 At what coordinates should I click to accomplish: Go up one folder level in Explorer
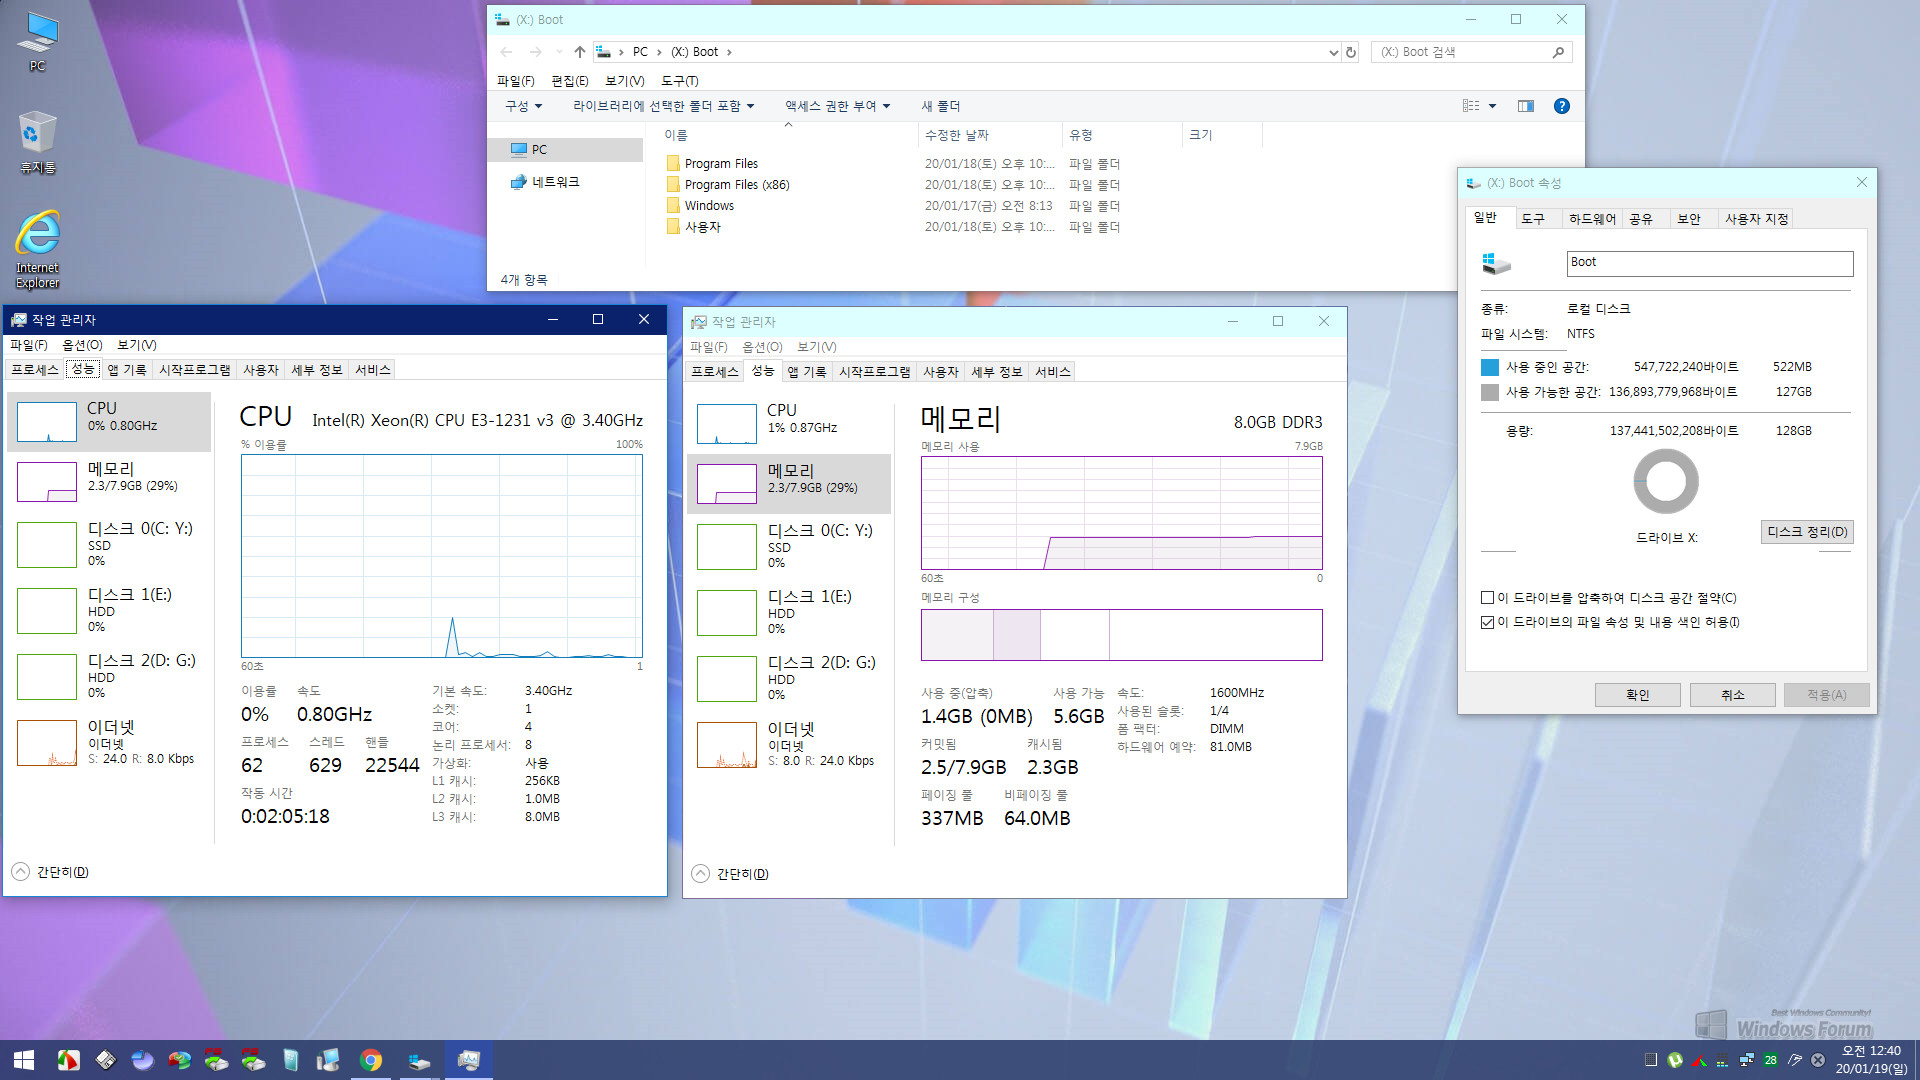tap(580, 52)
